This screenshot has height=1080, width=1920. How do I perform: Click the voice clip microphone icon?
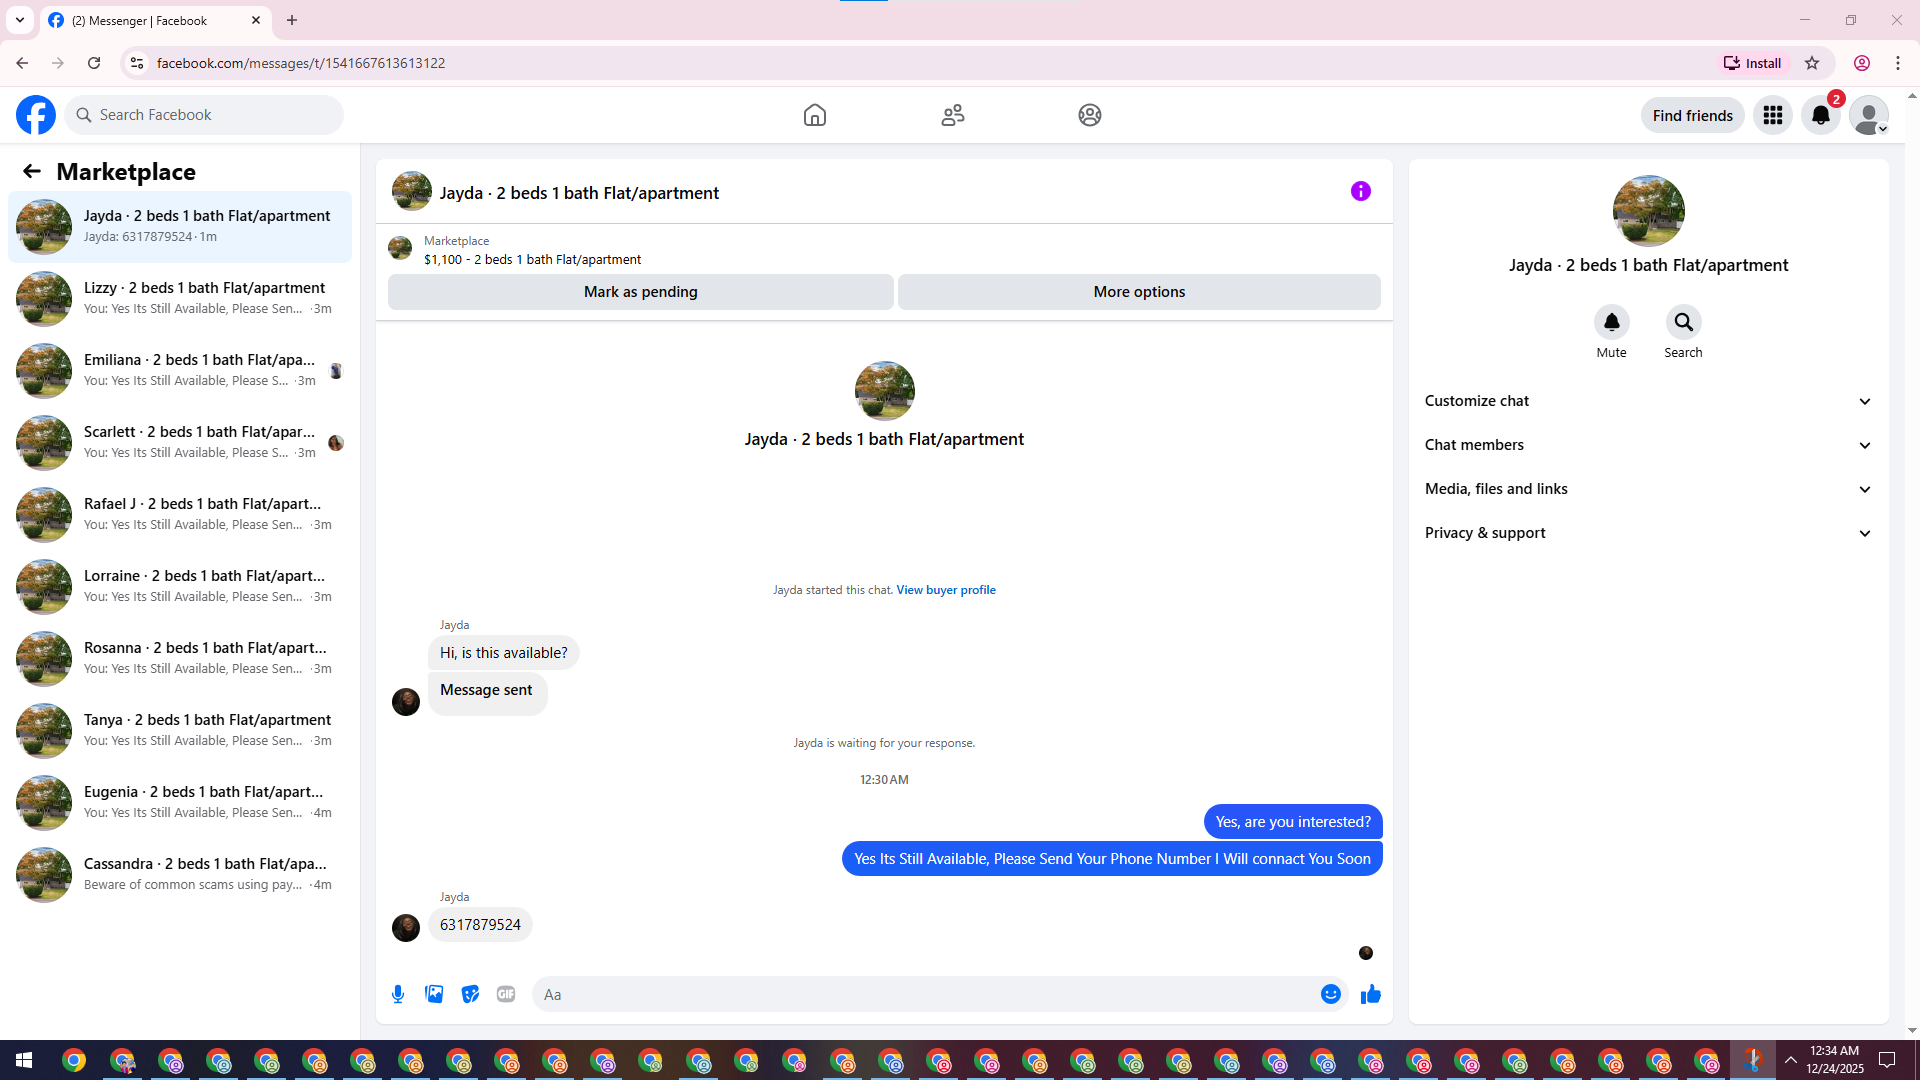(x=398, y=994)
